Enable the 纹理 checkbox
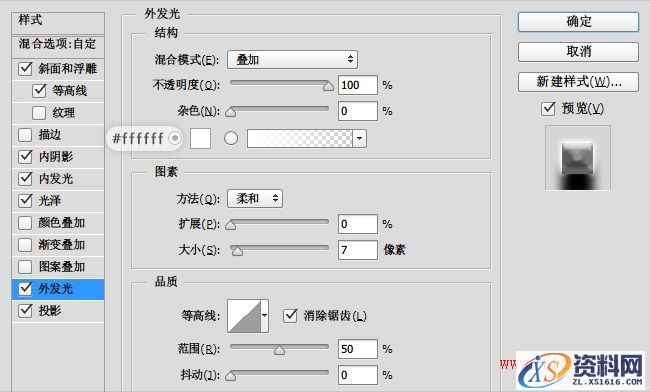This screenshot has width=650, height=392. [x=39, y=112]
